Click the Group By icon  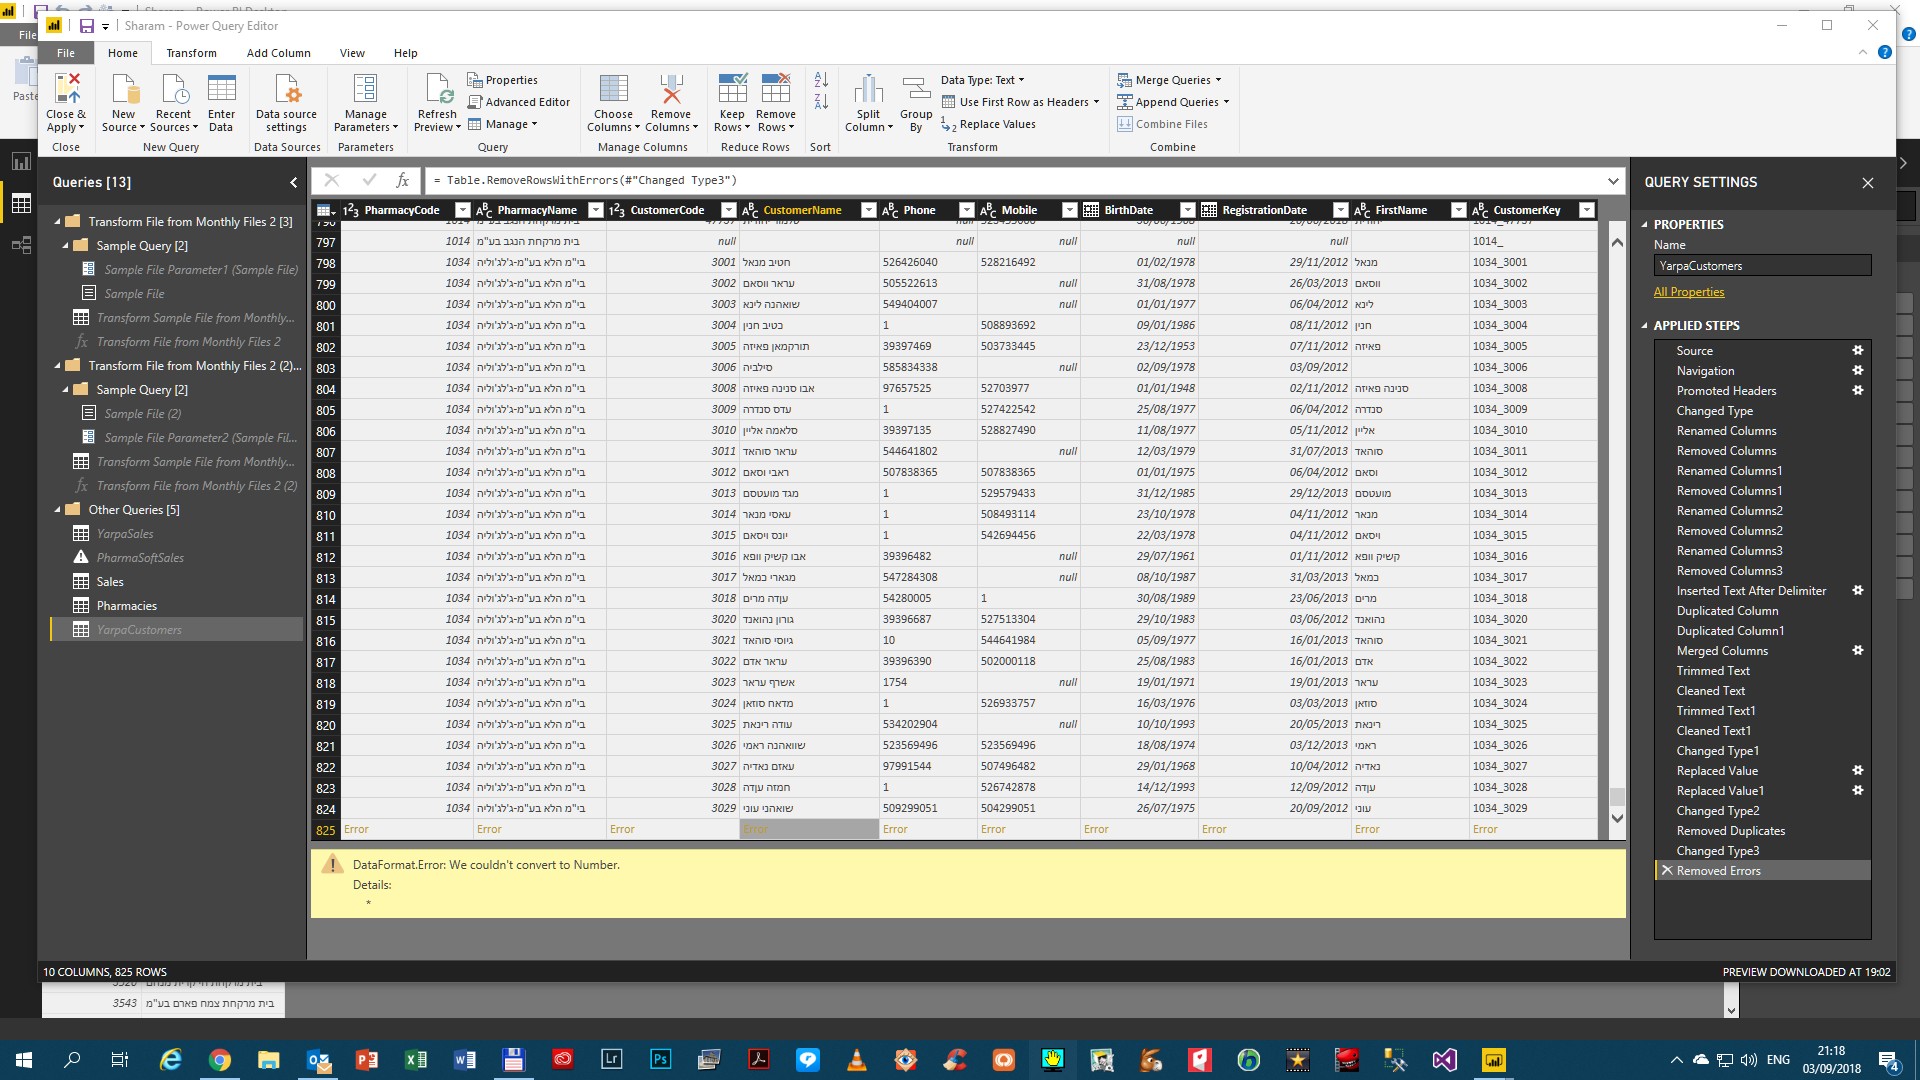tap(916, 89)
